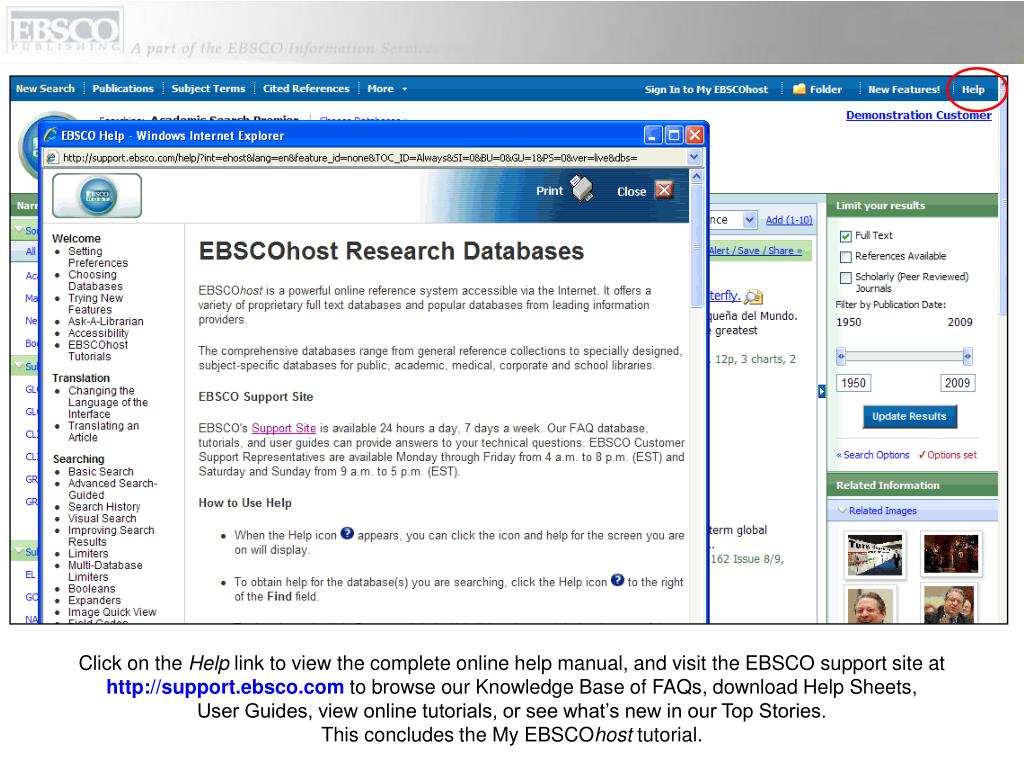The height and width of the screenshot is (768, 1024).
Task: Click the help window scrollbar up arrow
Action: pos(697,176)
